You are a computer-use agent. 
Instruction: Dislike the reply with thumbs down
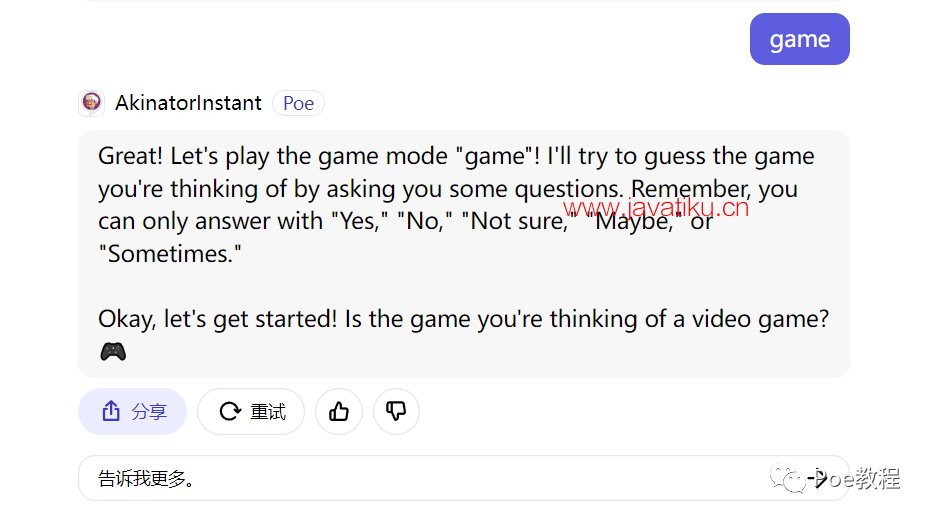pos(396,411)
